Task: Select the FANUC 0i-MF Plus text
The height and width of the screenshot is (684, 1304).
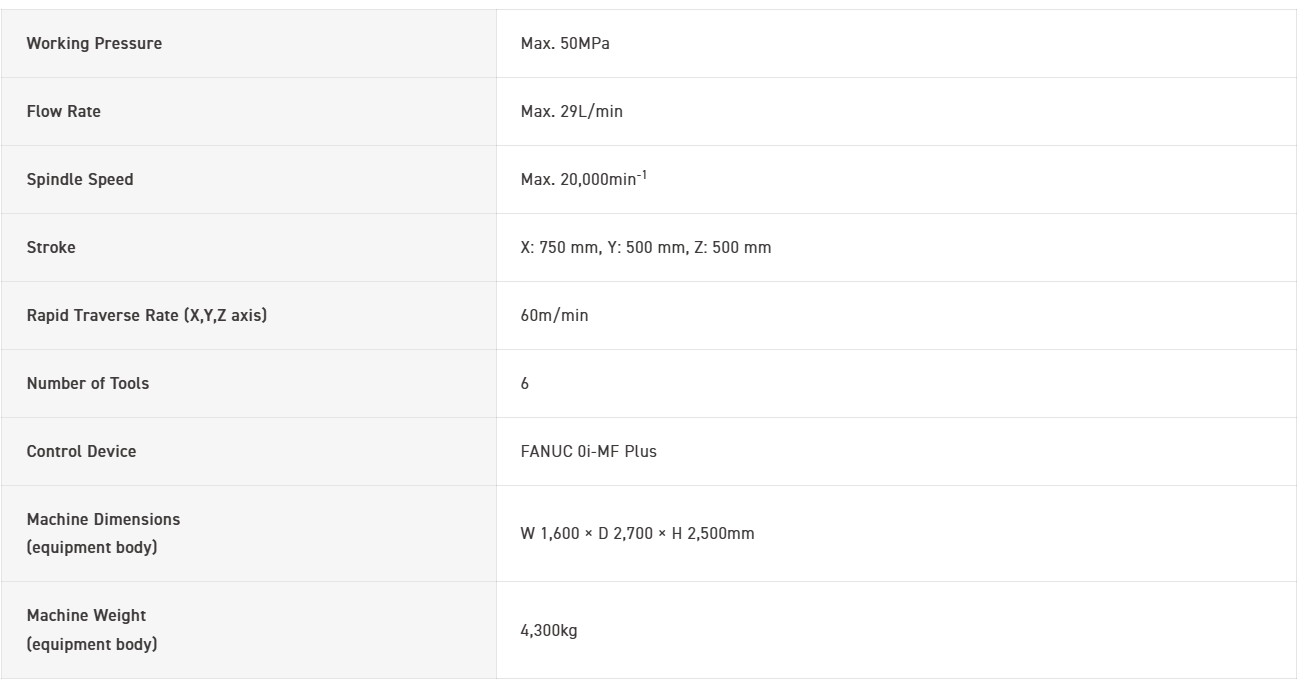Action: point(589,452)
